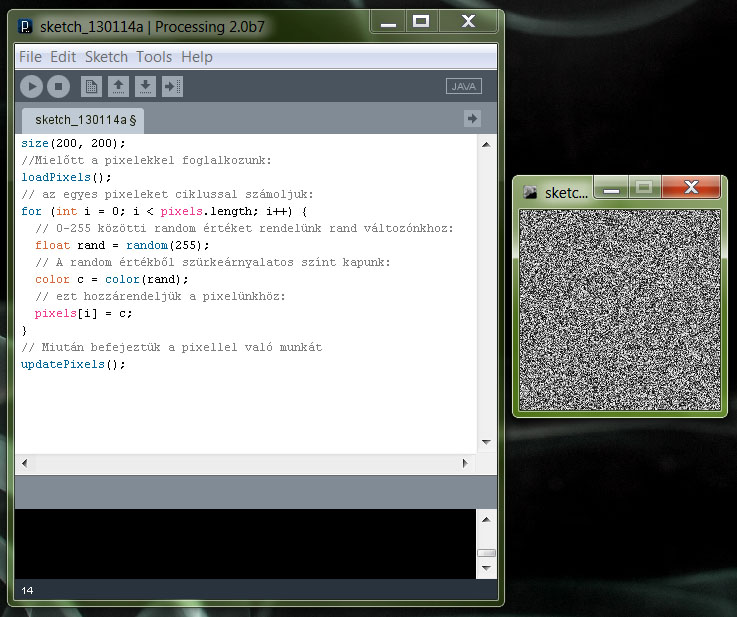This screenshot has height=617, width=737.
Task: Open the Help menu
Action: (197, 57)
